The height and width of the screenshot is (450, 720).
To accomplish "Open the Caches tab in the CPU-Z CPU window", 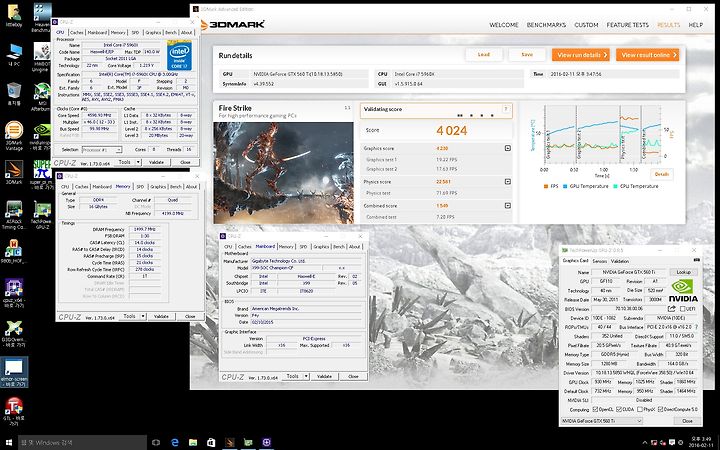I will pyautogui.click(x=77, y=33).
